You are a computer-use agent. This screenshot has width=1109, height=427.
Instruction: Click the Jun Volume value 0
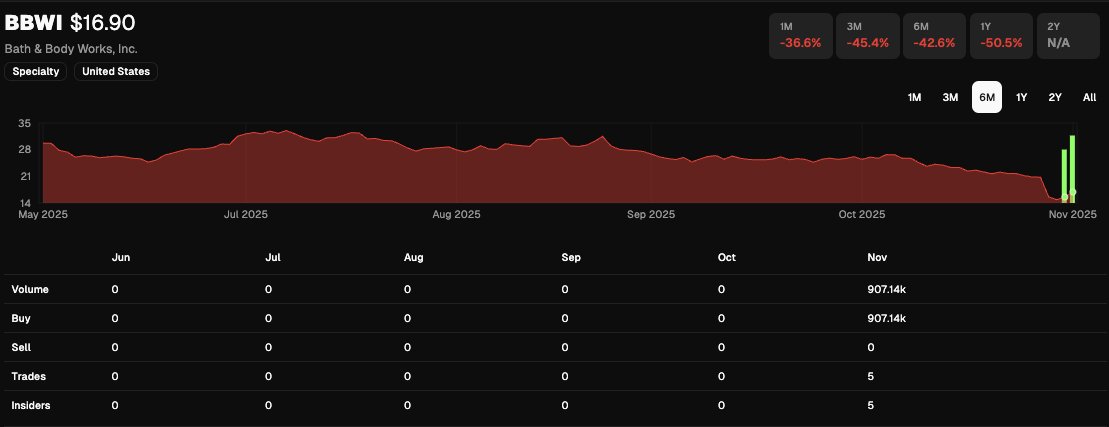(x=115, y=289)
